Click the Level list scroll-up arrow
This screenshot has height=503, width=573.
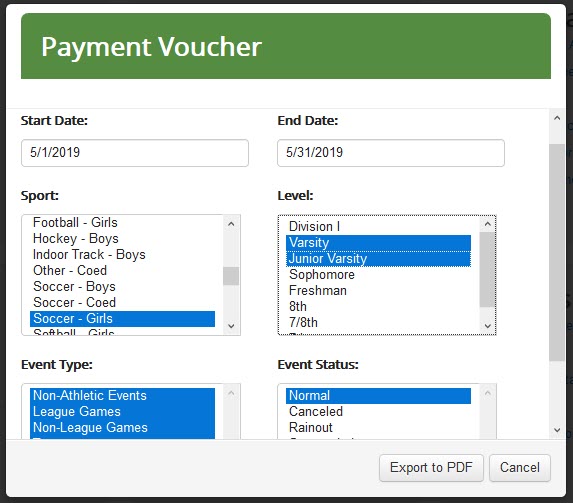487,224
